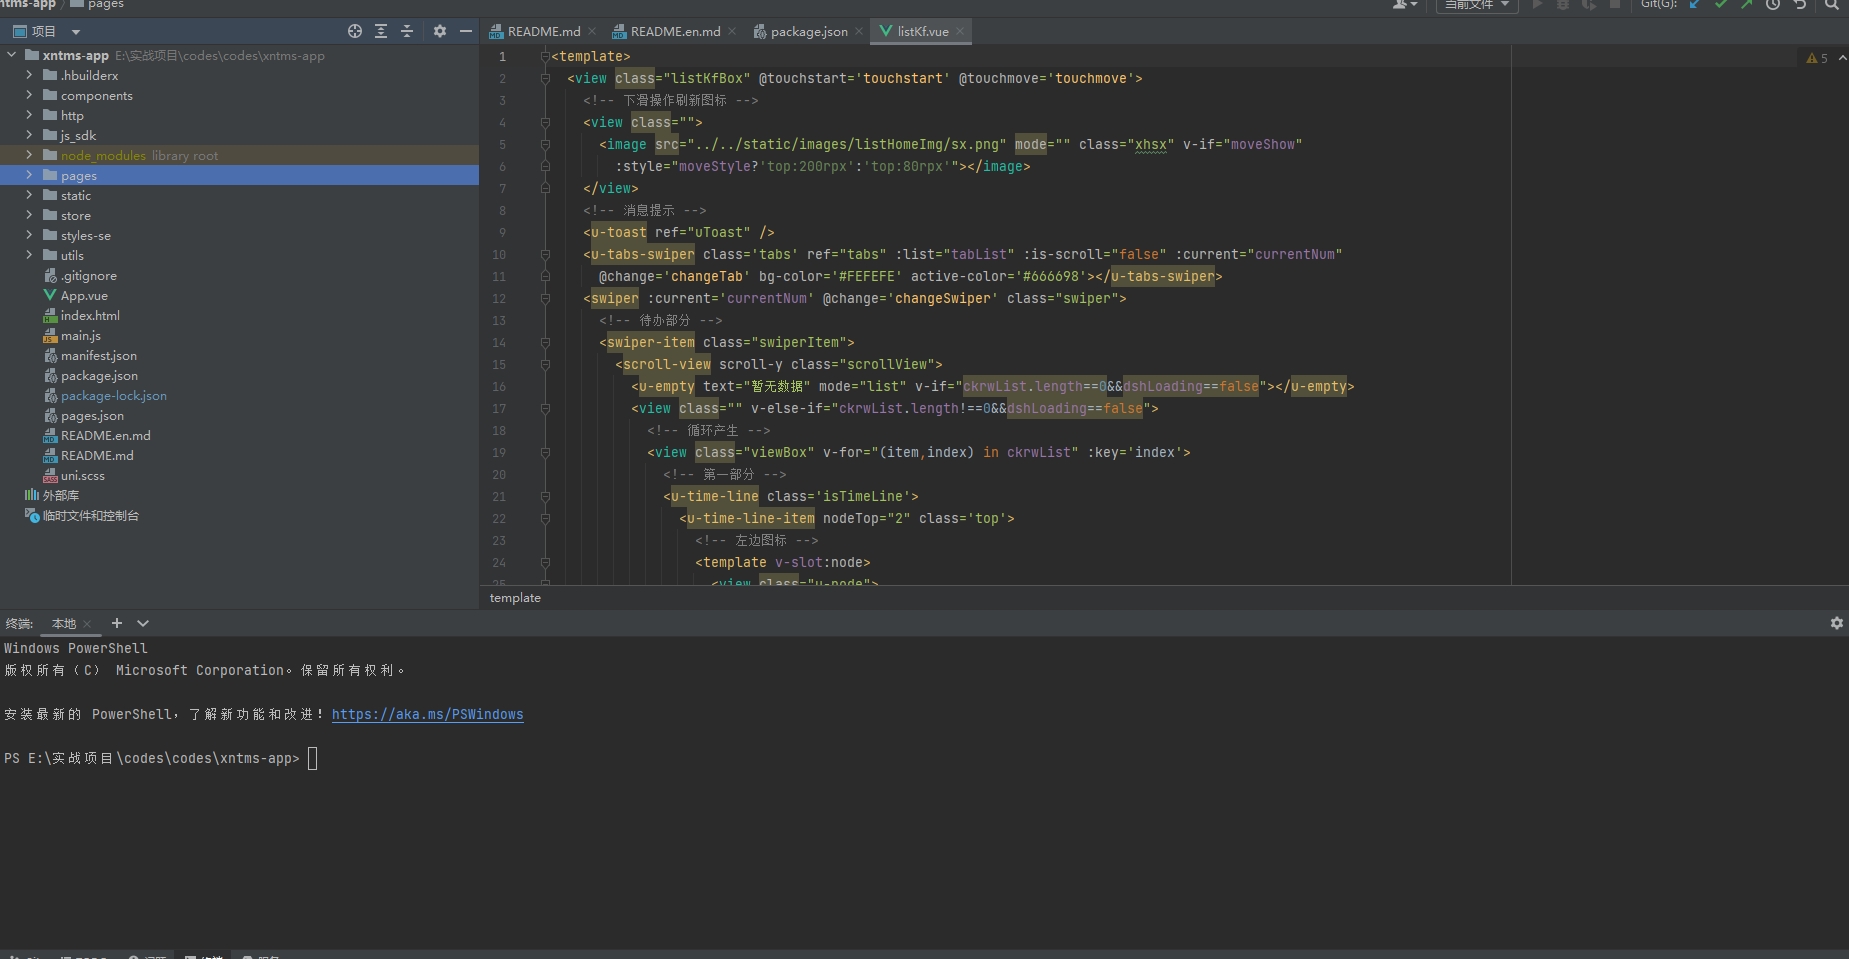
Task: Close the 本地 terminal session tab
Action: click(87, 623)
